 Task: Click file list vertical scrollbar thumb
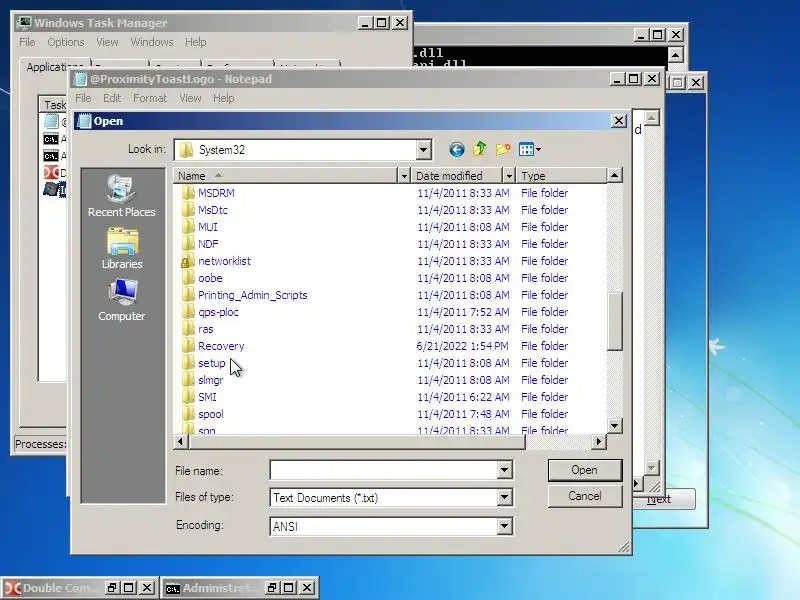[x=614, y=321]
